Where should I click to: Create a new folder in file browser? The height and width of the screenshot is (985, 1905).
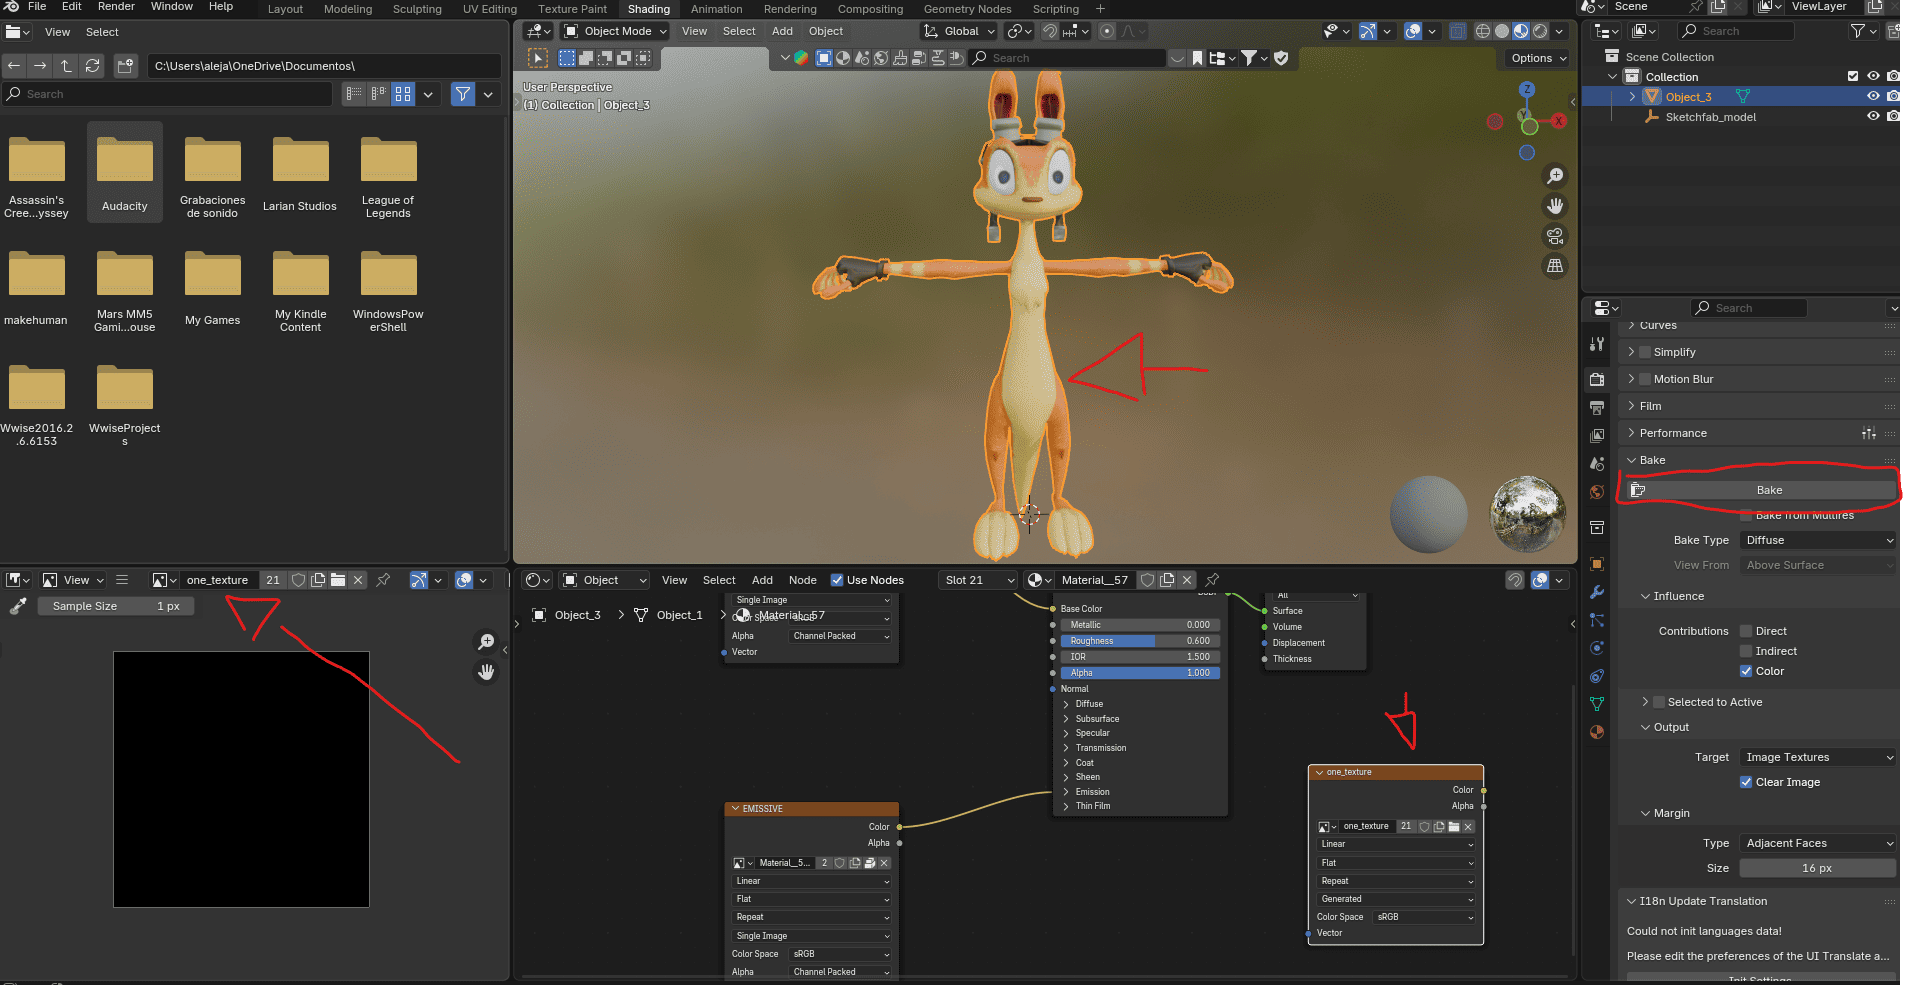pos(125,66)
